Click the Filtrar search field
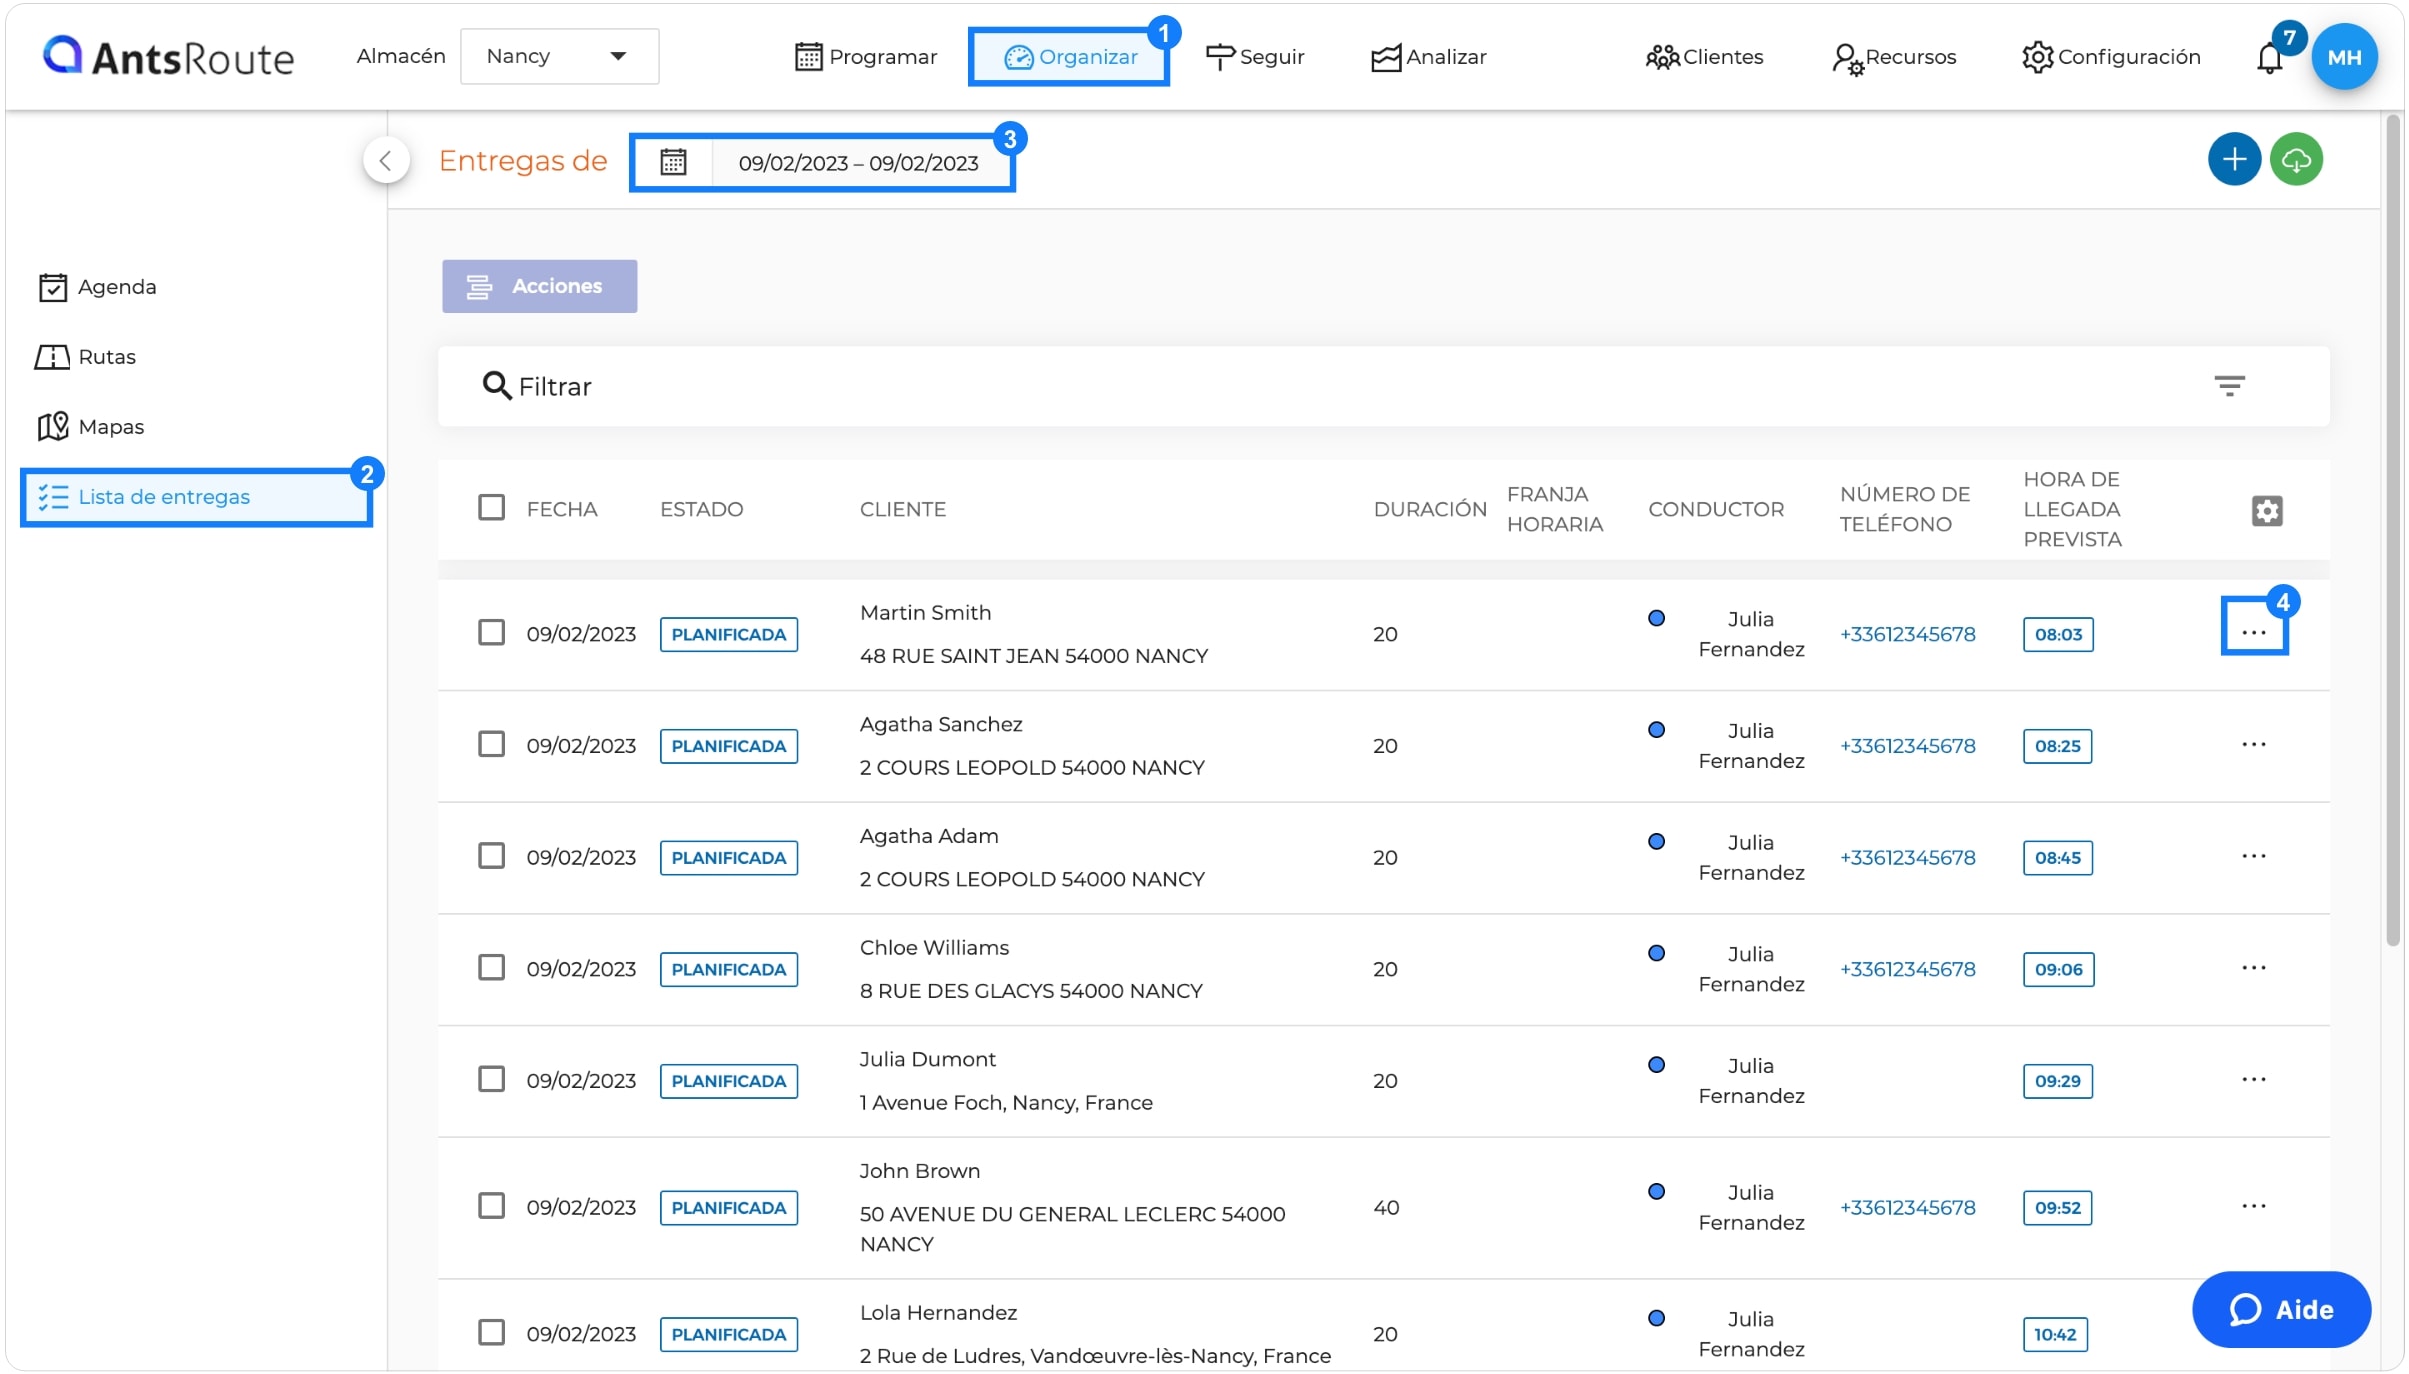Image resolution: width=2409 pixels, height=1374 pixels. [x=1383, y=386]
